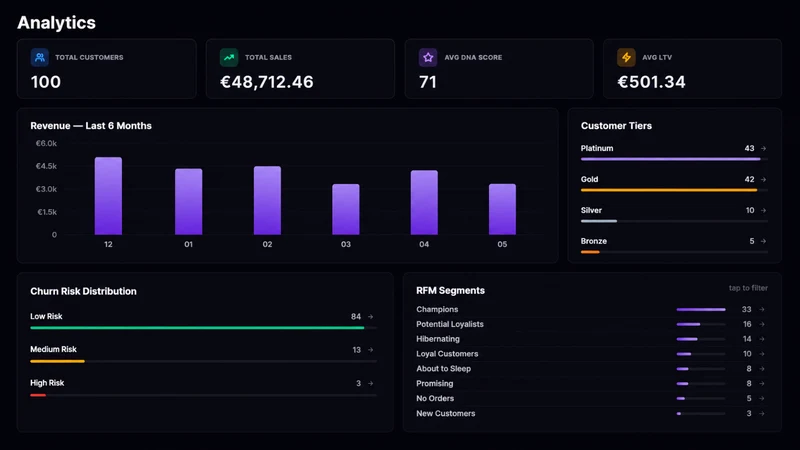
Task: Select the Low Risk label
Action: pos(46,316)
